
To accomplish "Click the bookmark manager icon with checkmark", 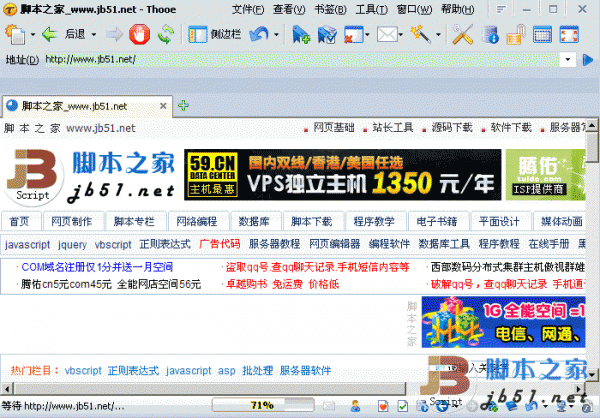I will pyautogui.click(x=327, y=34).
